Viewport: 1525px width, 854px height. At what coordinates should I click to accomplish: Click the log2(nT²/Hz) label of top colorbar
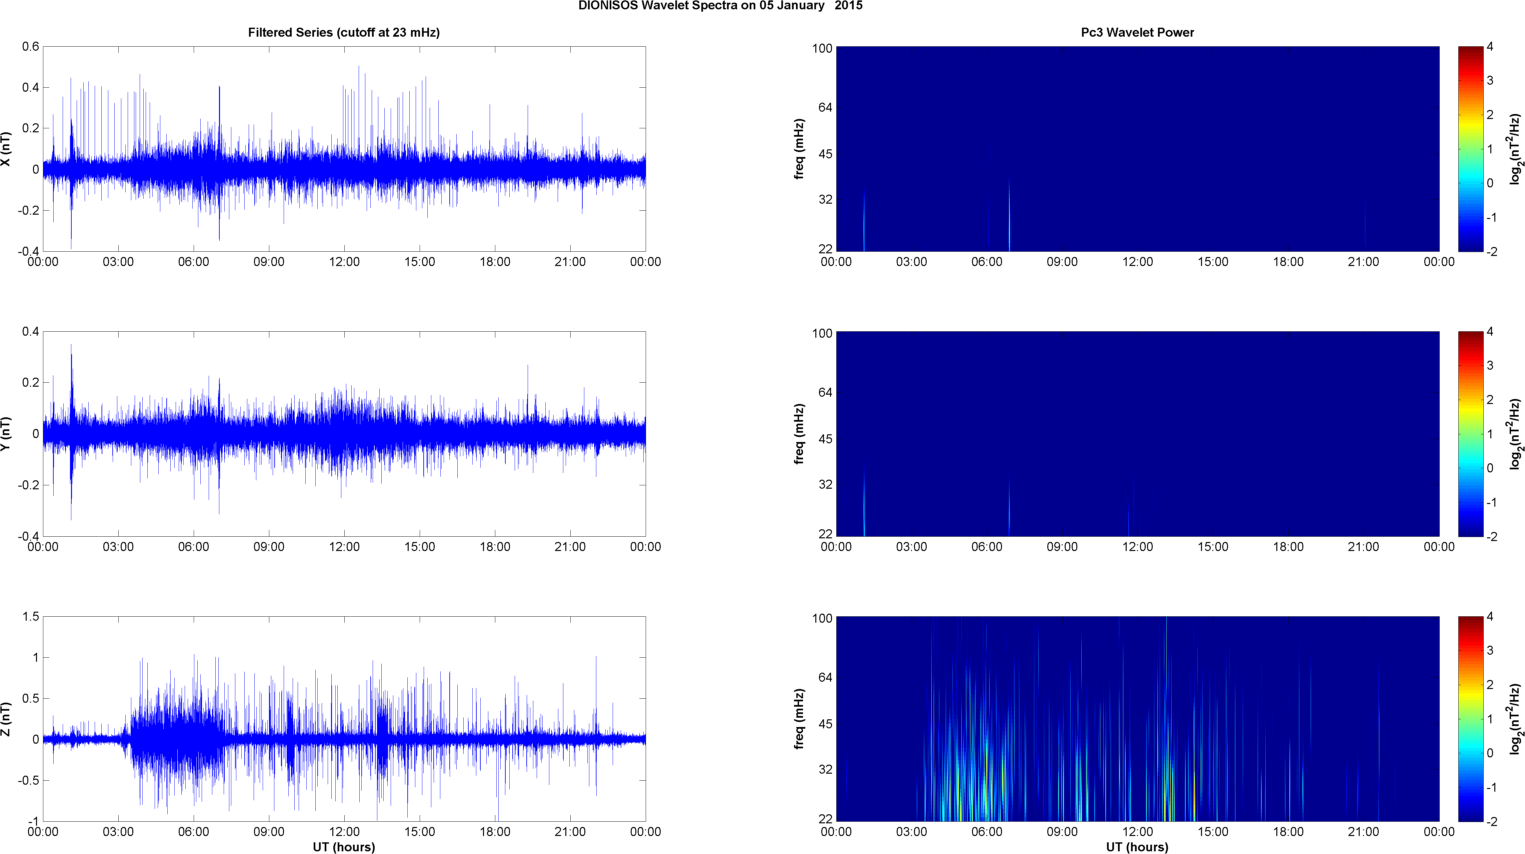coord(1516,149)
